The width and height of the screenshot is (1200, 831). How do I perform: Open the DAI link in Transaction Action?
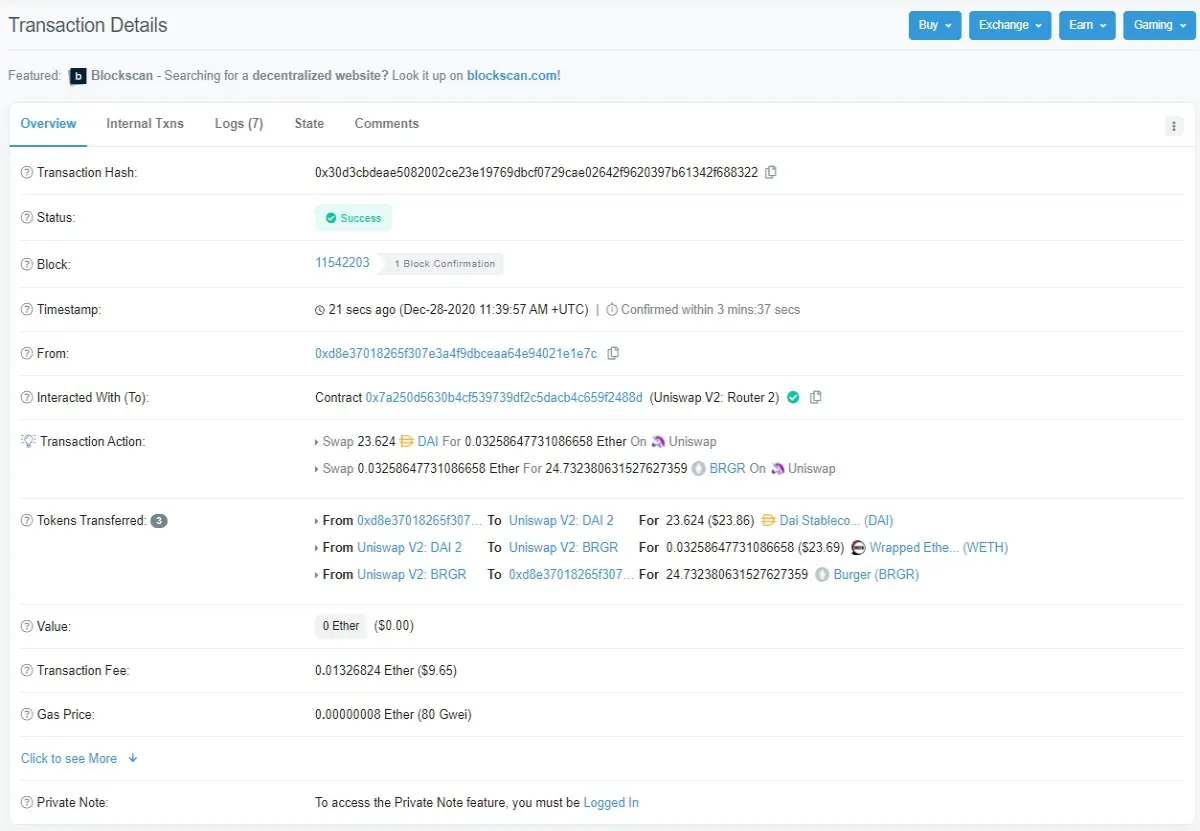[x=428, y=442]
